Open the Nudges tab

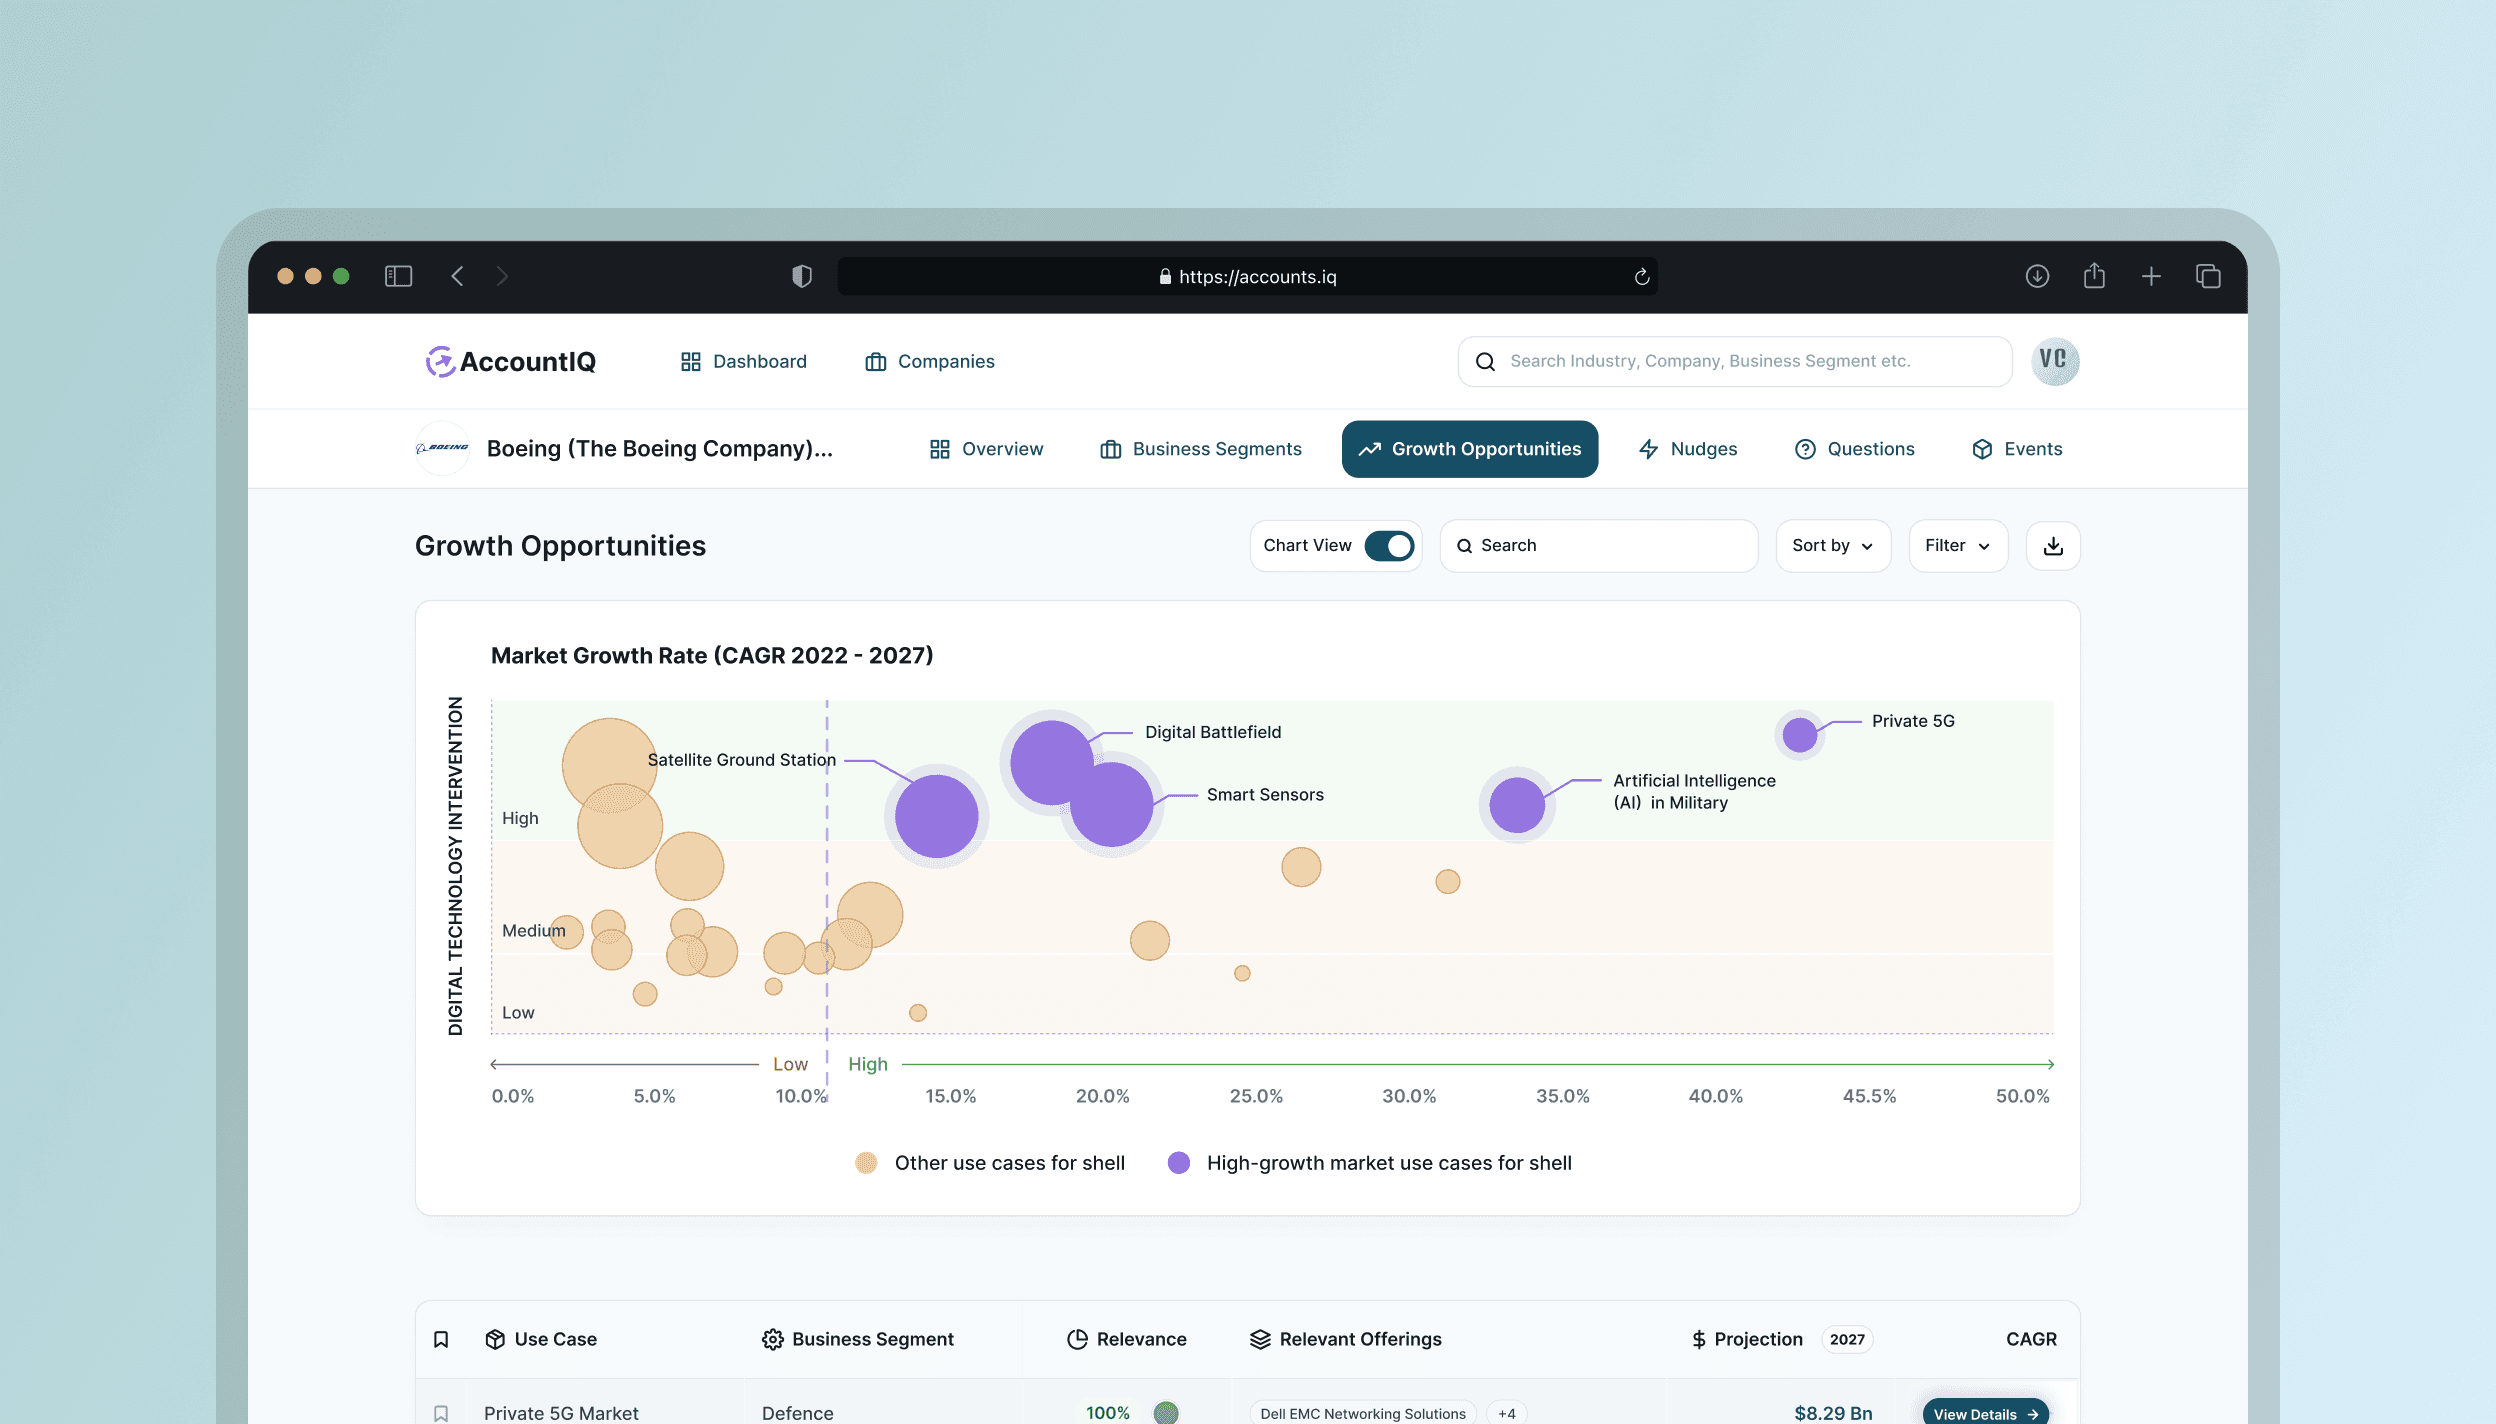[1688, 449]
